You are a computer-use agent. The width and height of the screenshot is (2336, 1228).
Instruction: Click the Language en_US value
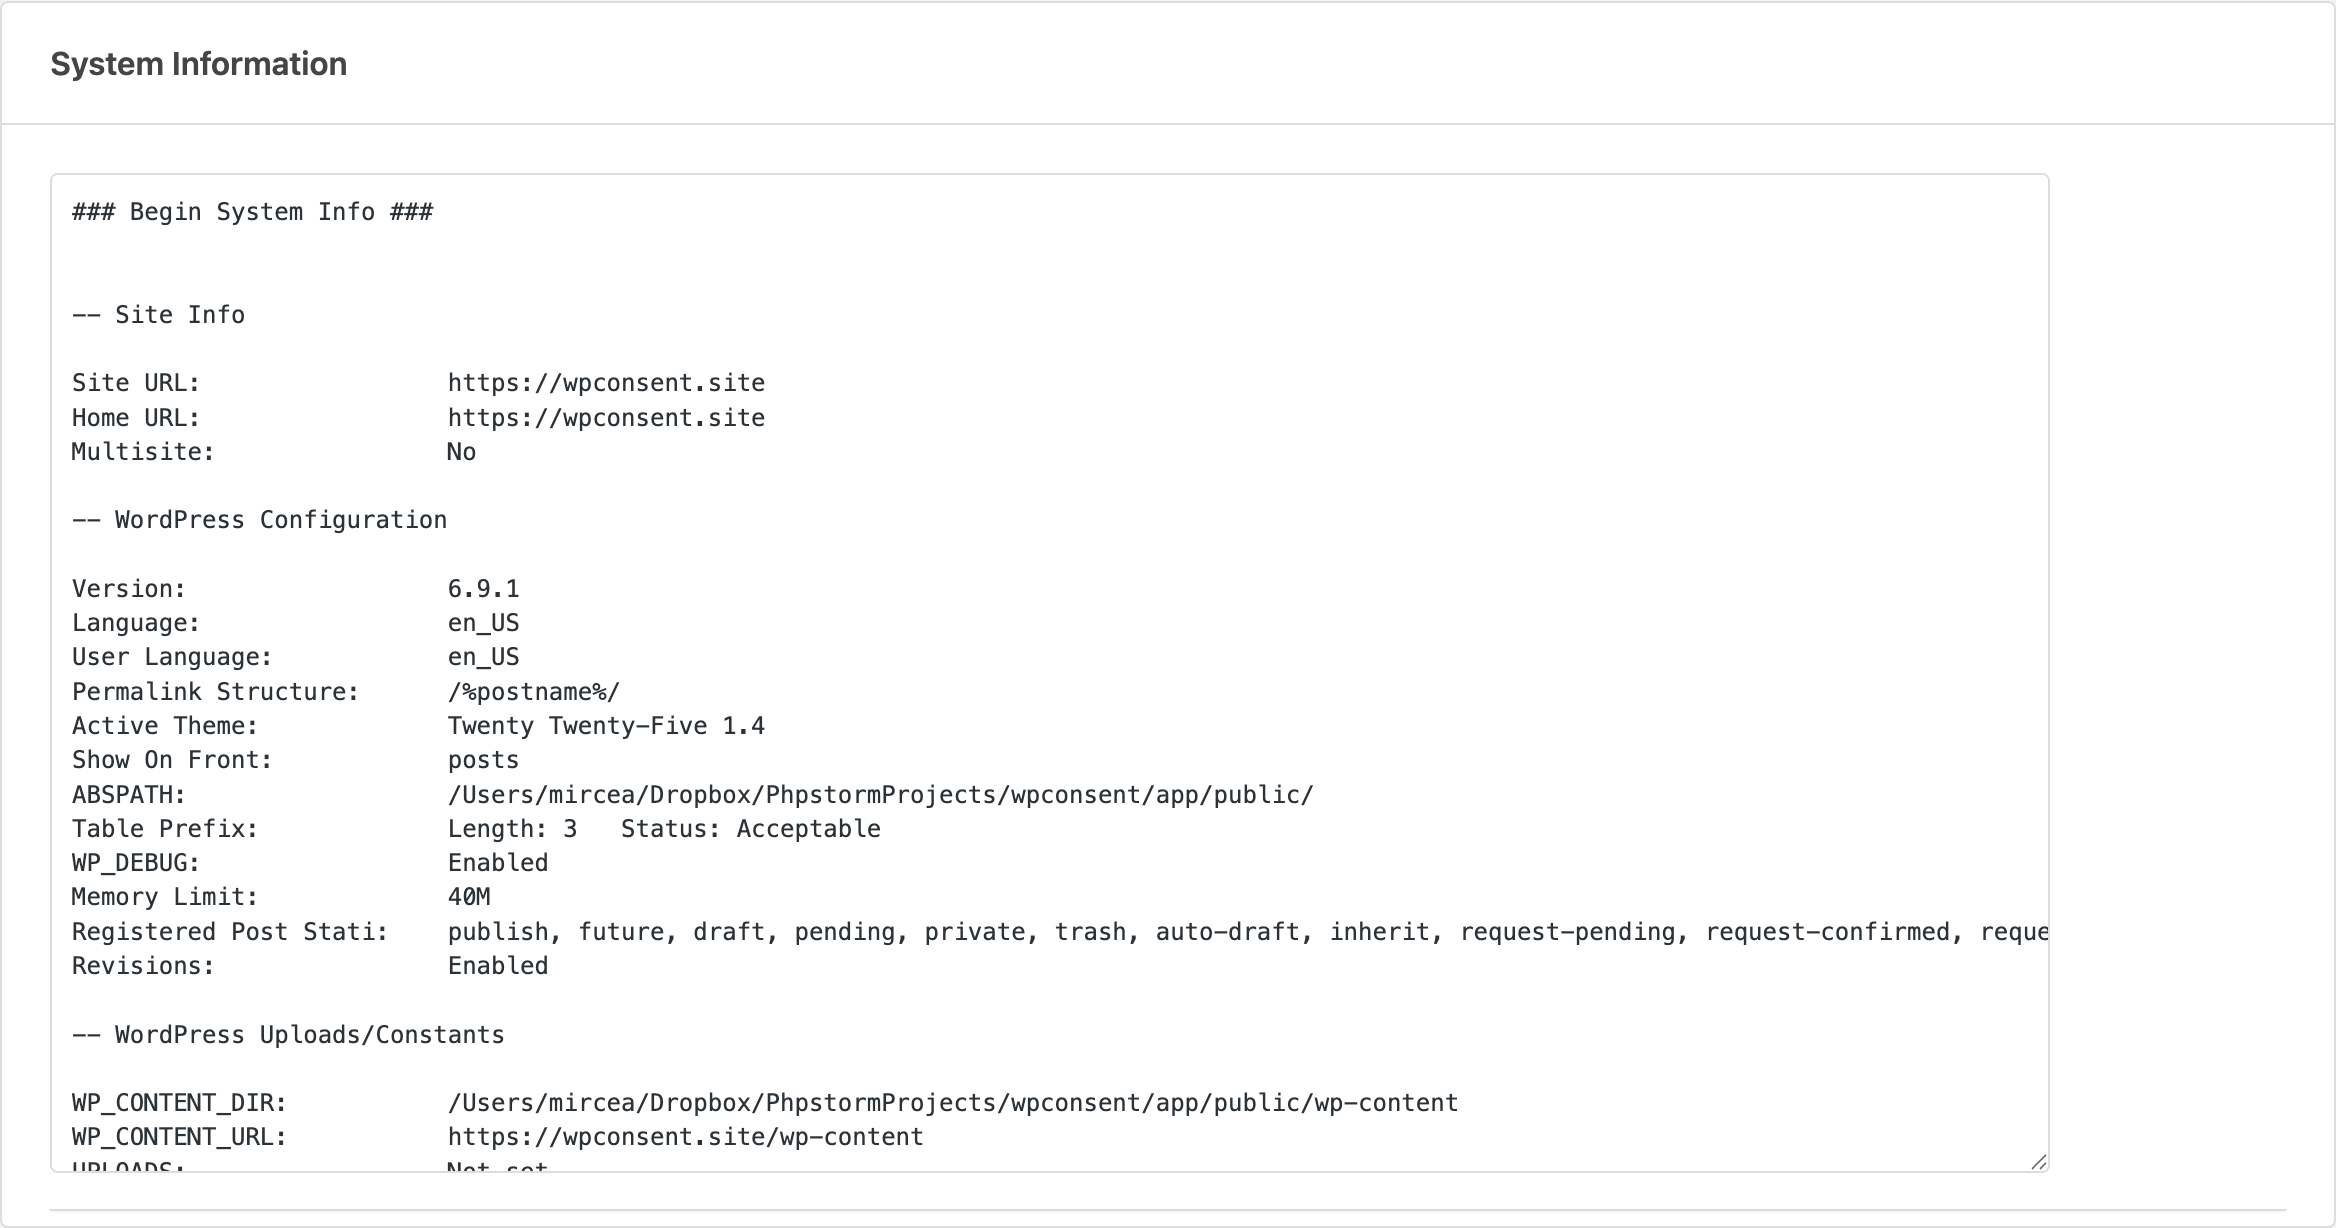pyautogui.click(x=483, y=623)
